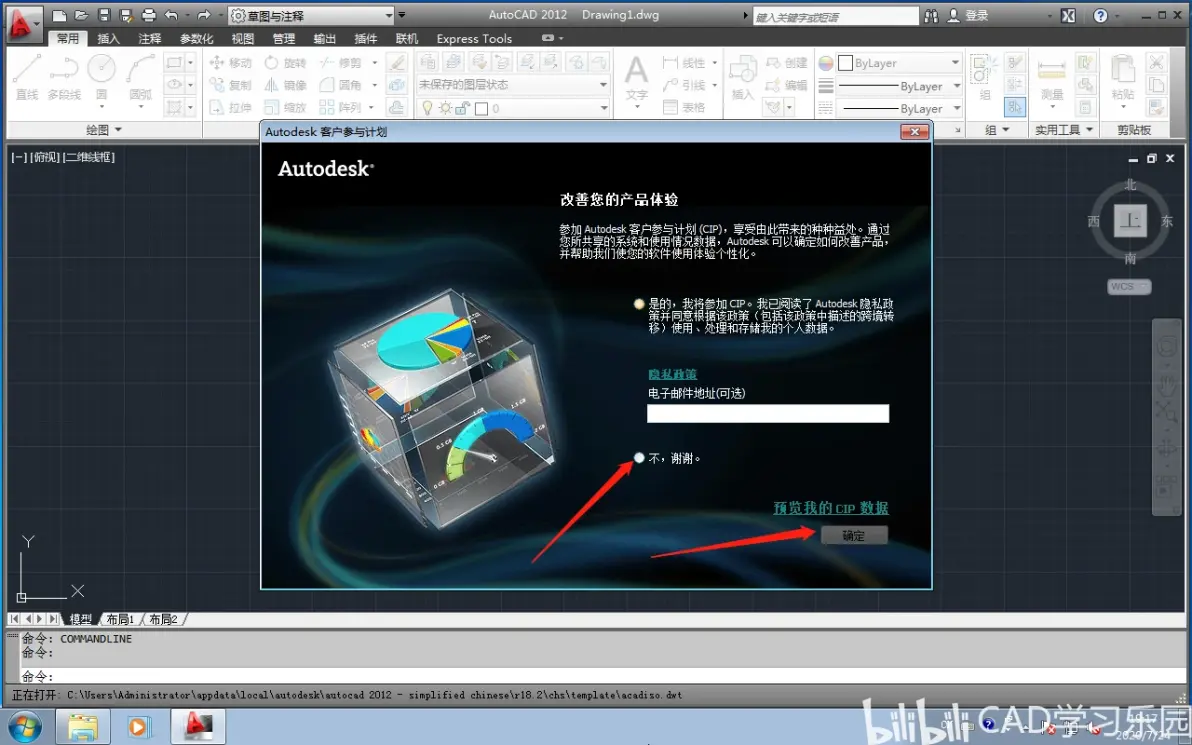The height and width of the screenshot is (745, 1192).
Task: Click the scissors cut icon in 剪贴板 panel
Action: [x=1156, y=63]
